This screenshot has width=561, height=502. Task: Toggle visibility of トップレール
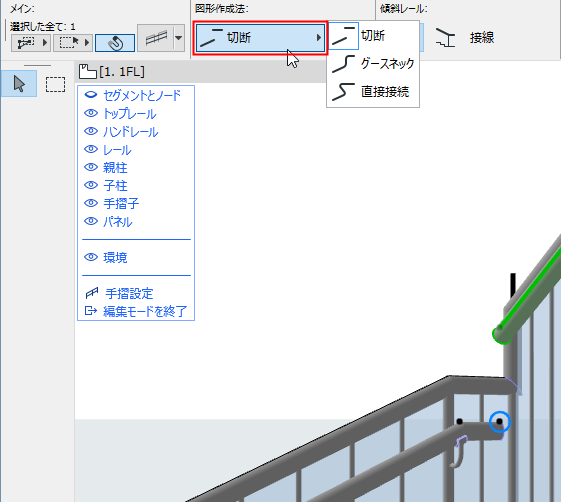pyautogui.click(x=91, y=113)
